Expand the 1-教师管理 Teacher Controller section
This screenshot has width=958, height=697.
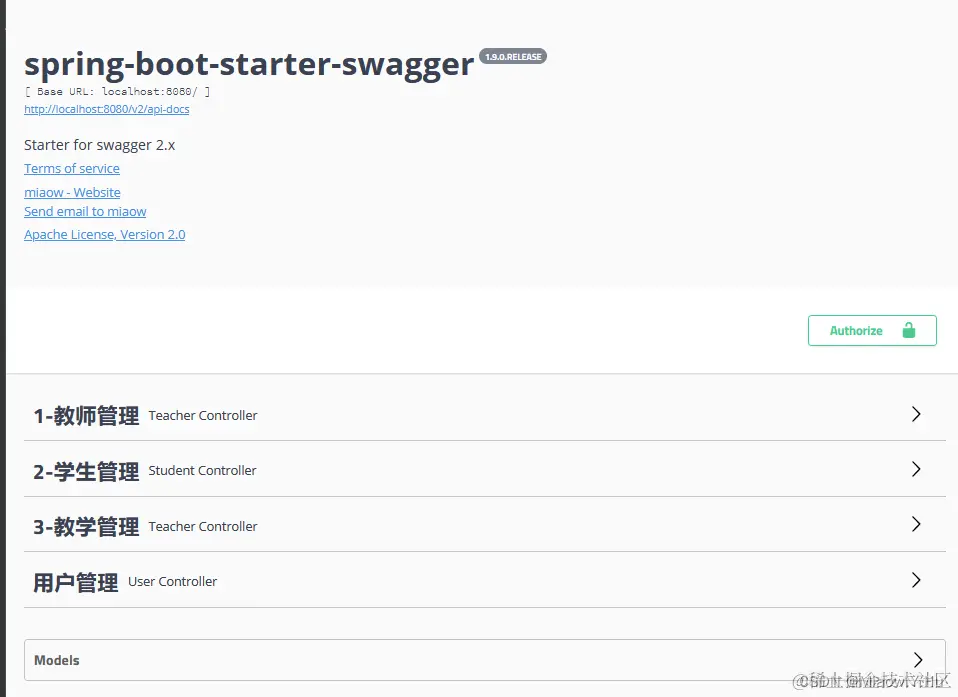[480, 414]
